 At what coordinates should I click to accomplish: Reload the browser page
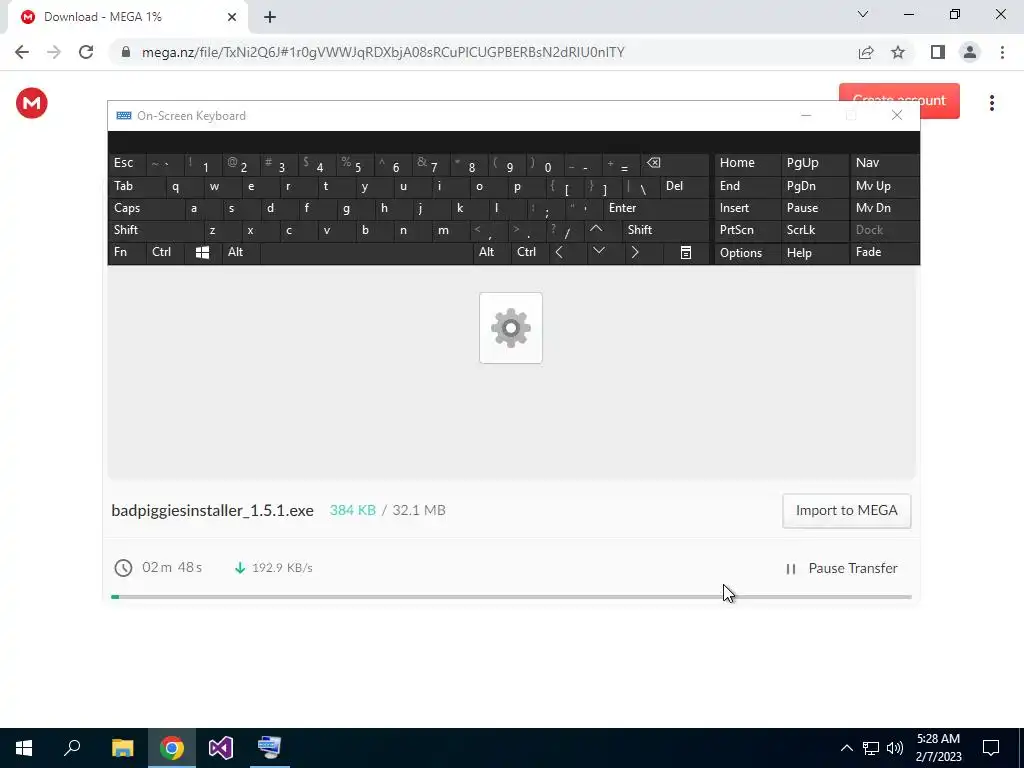click(86, 52)
